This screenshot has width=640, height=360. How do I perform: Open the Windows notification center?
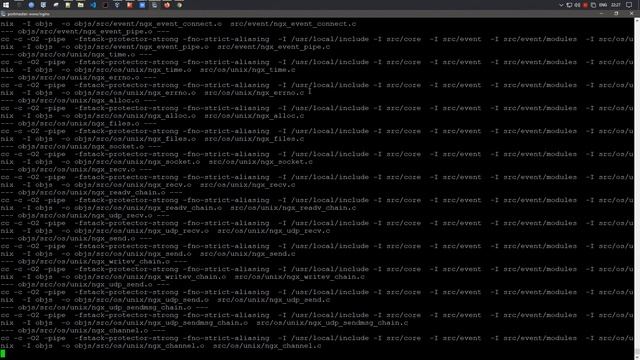click(x=629, y=5)
